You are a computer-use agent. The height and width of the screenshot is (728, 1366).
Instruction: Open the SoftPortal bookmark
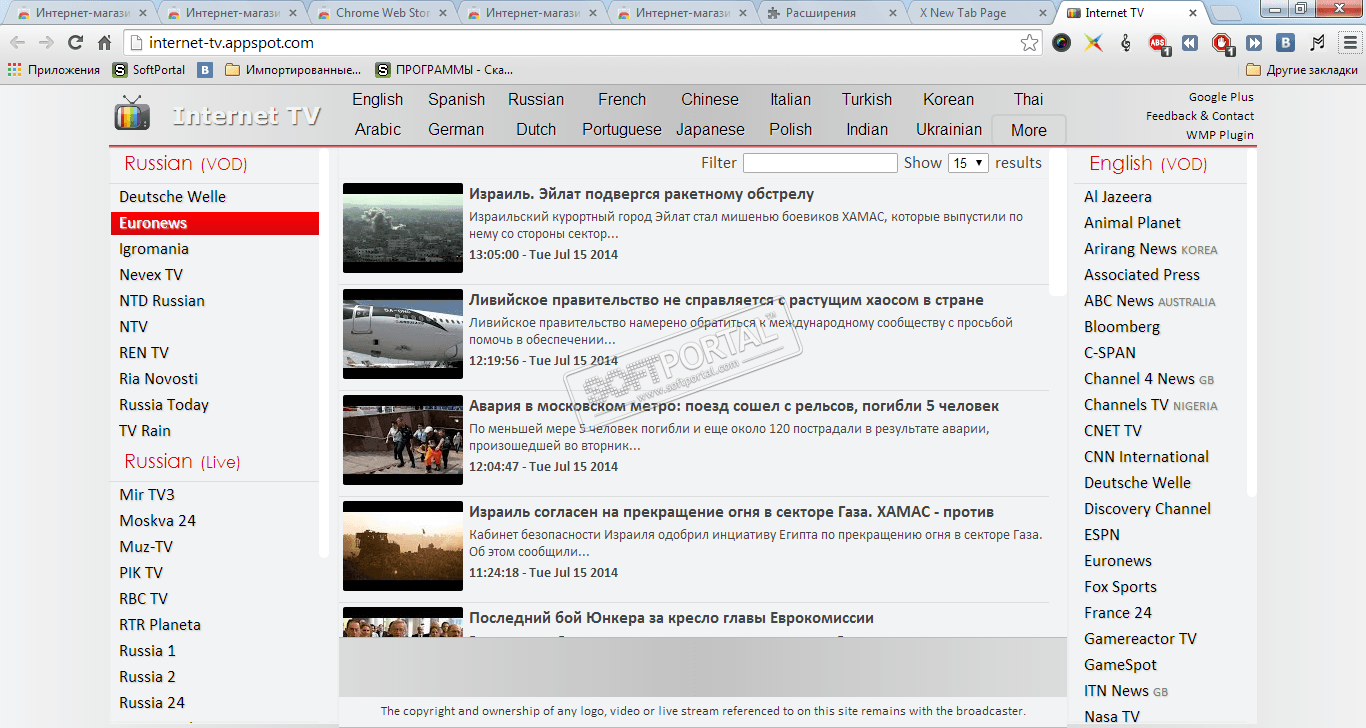(x=150, y=70)
